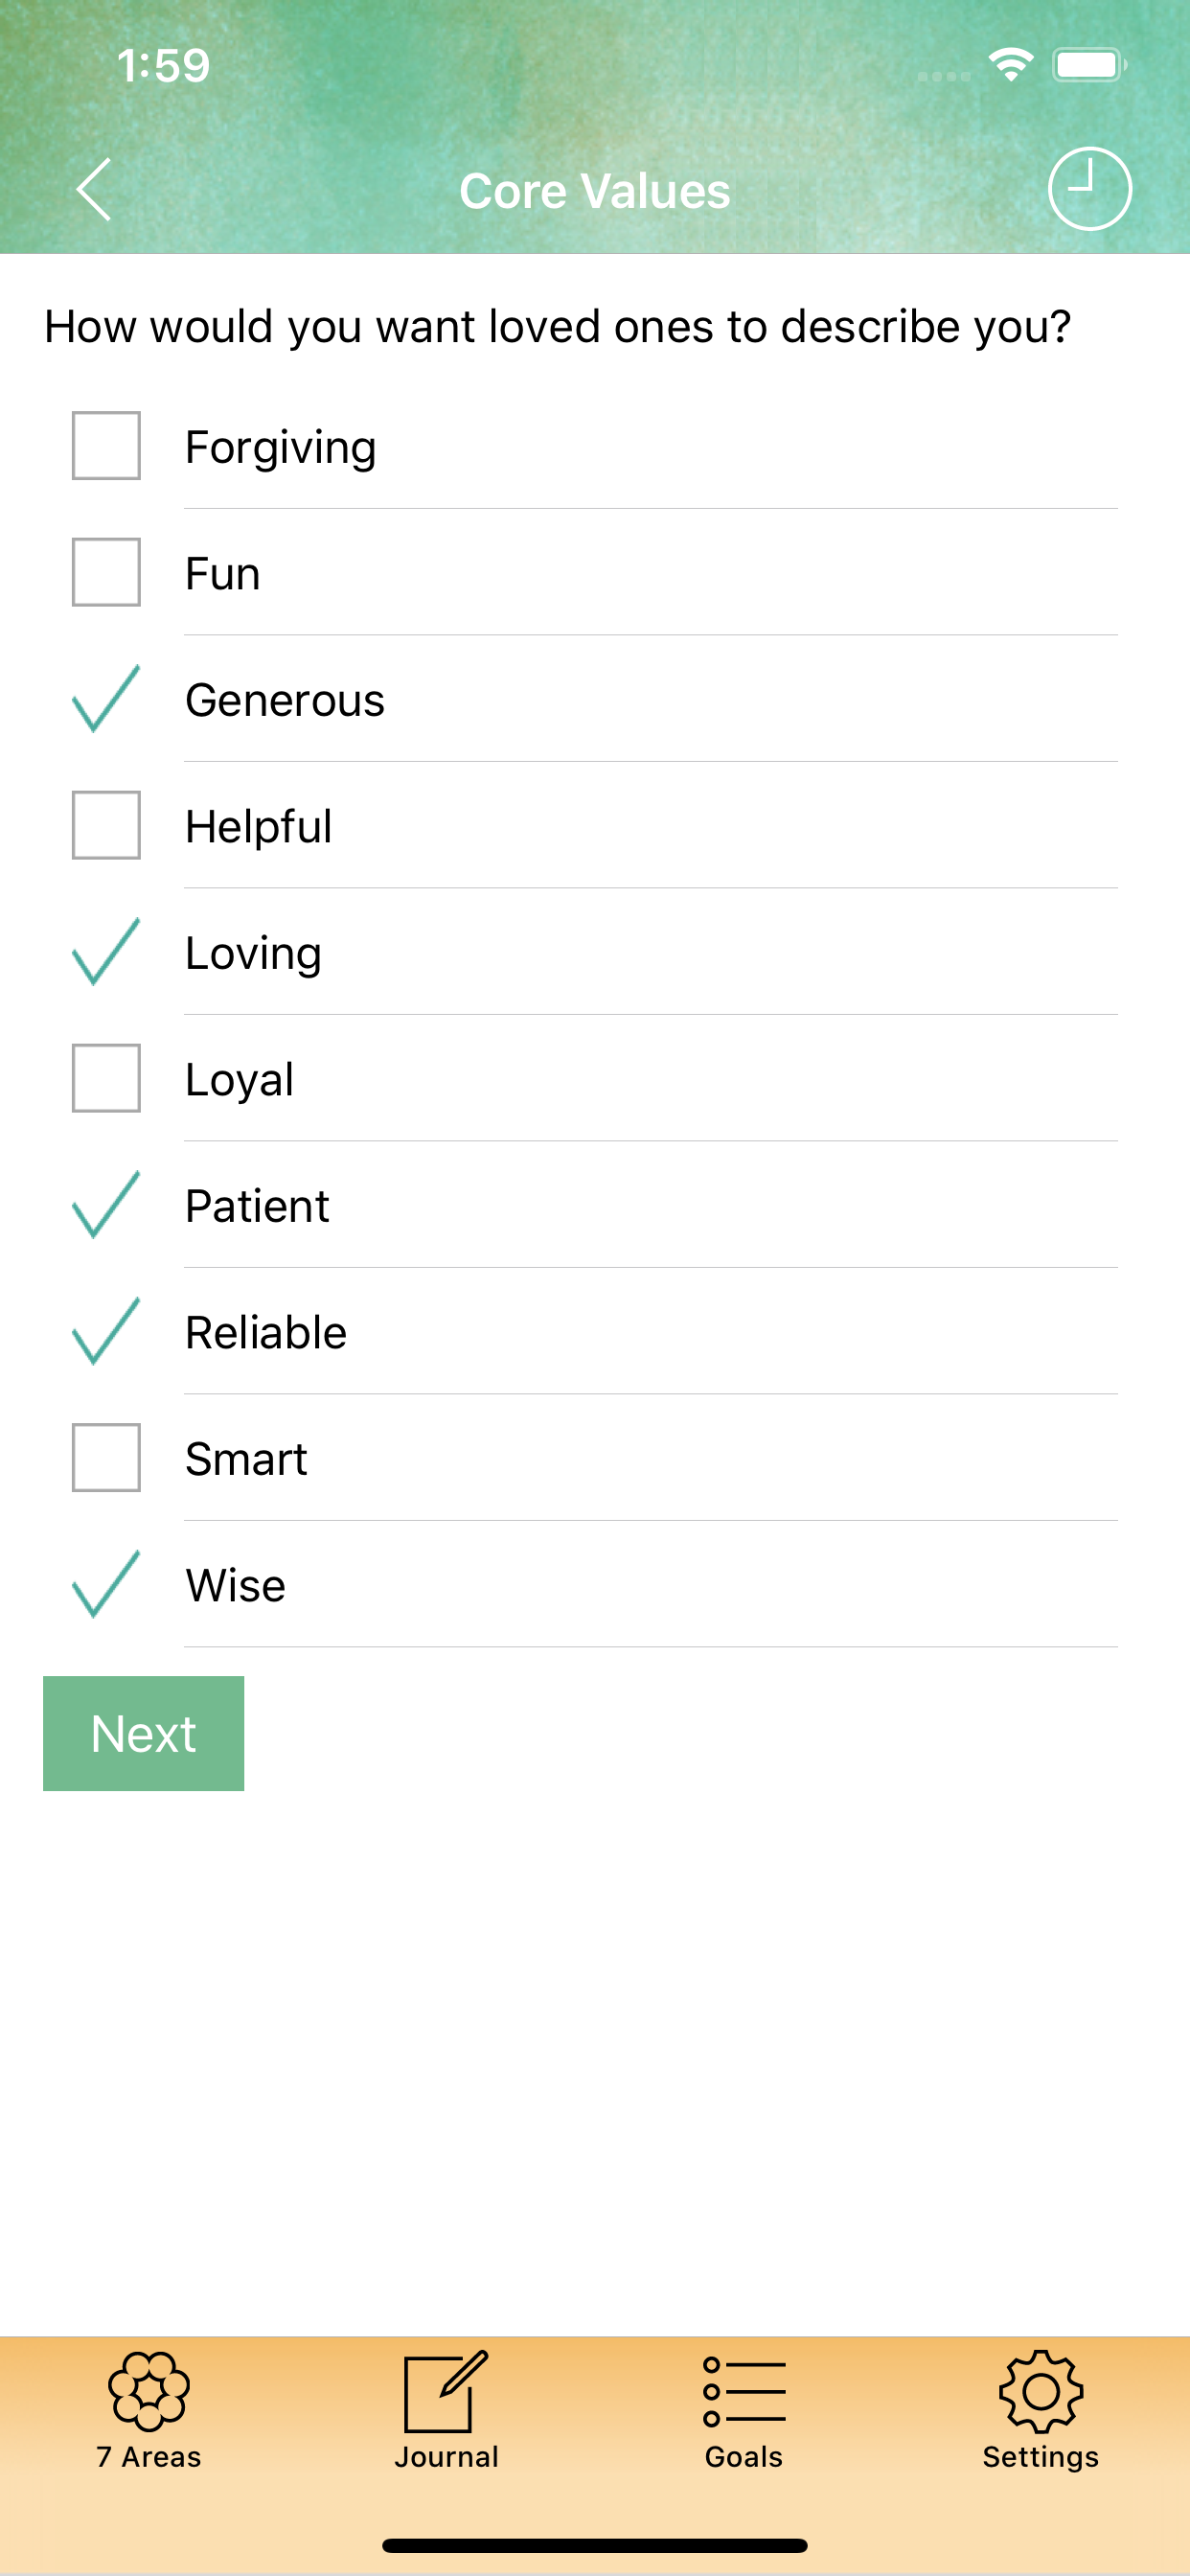Enable the Fun option

(105, 573)
